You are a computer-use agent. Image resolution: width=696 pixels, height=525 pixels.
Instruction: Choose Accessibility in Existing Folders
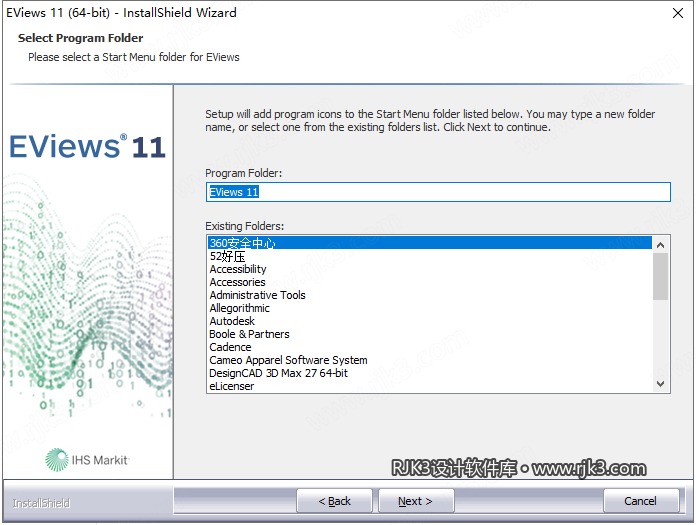(x=430, y=269)
